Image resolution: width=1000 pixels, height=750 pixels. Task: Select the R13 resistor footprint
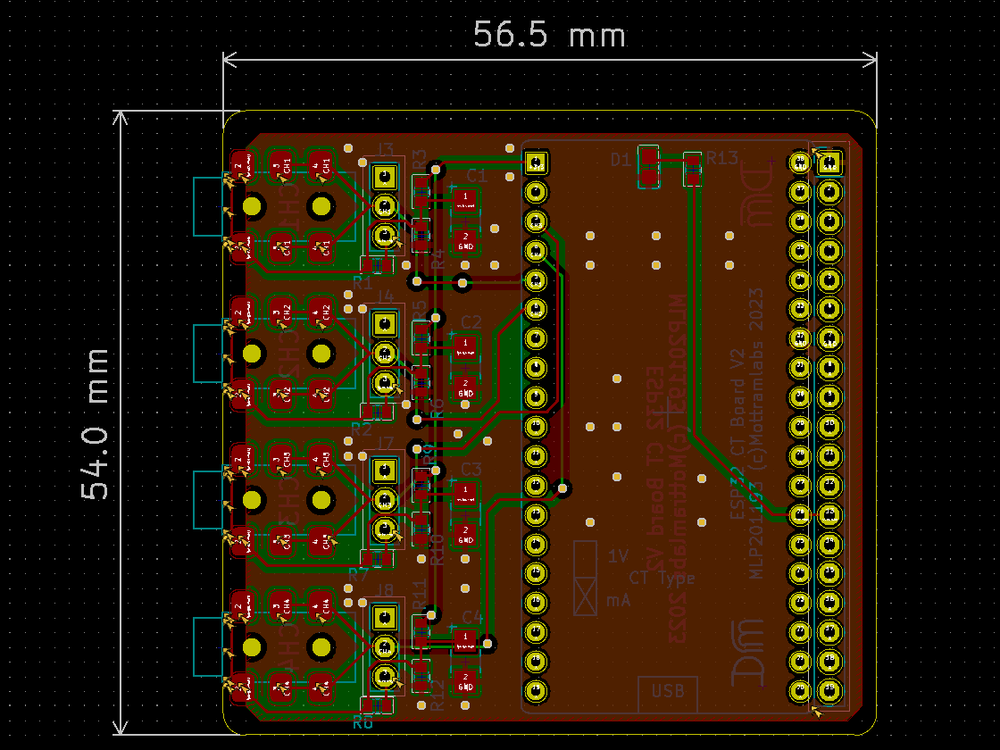point(692,169)
